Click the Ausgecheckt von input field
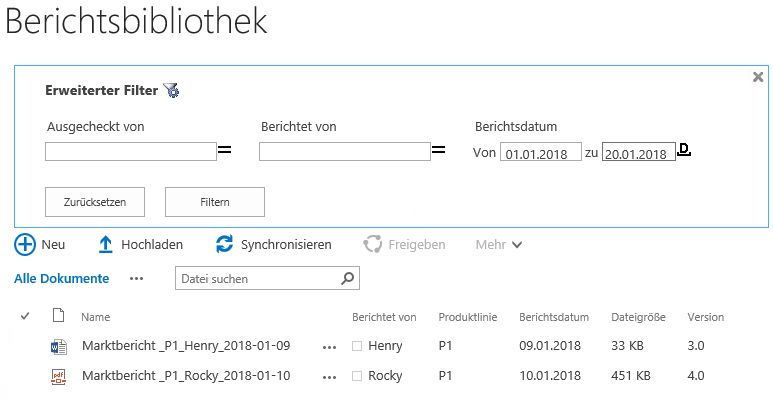The image size is (773, 401). coord(131,152)
